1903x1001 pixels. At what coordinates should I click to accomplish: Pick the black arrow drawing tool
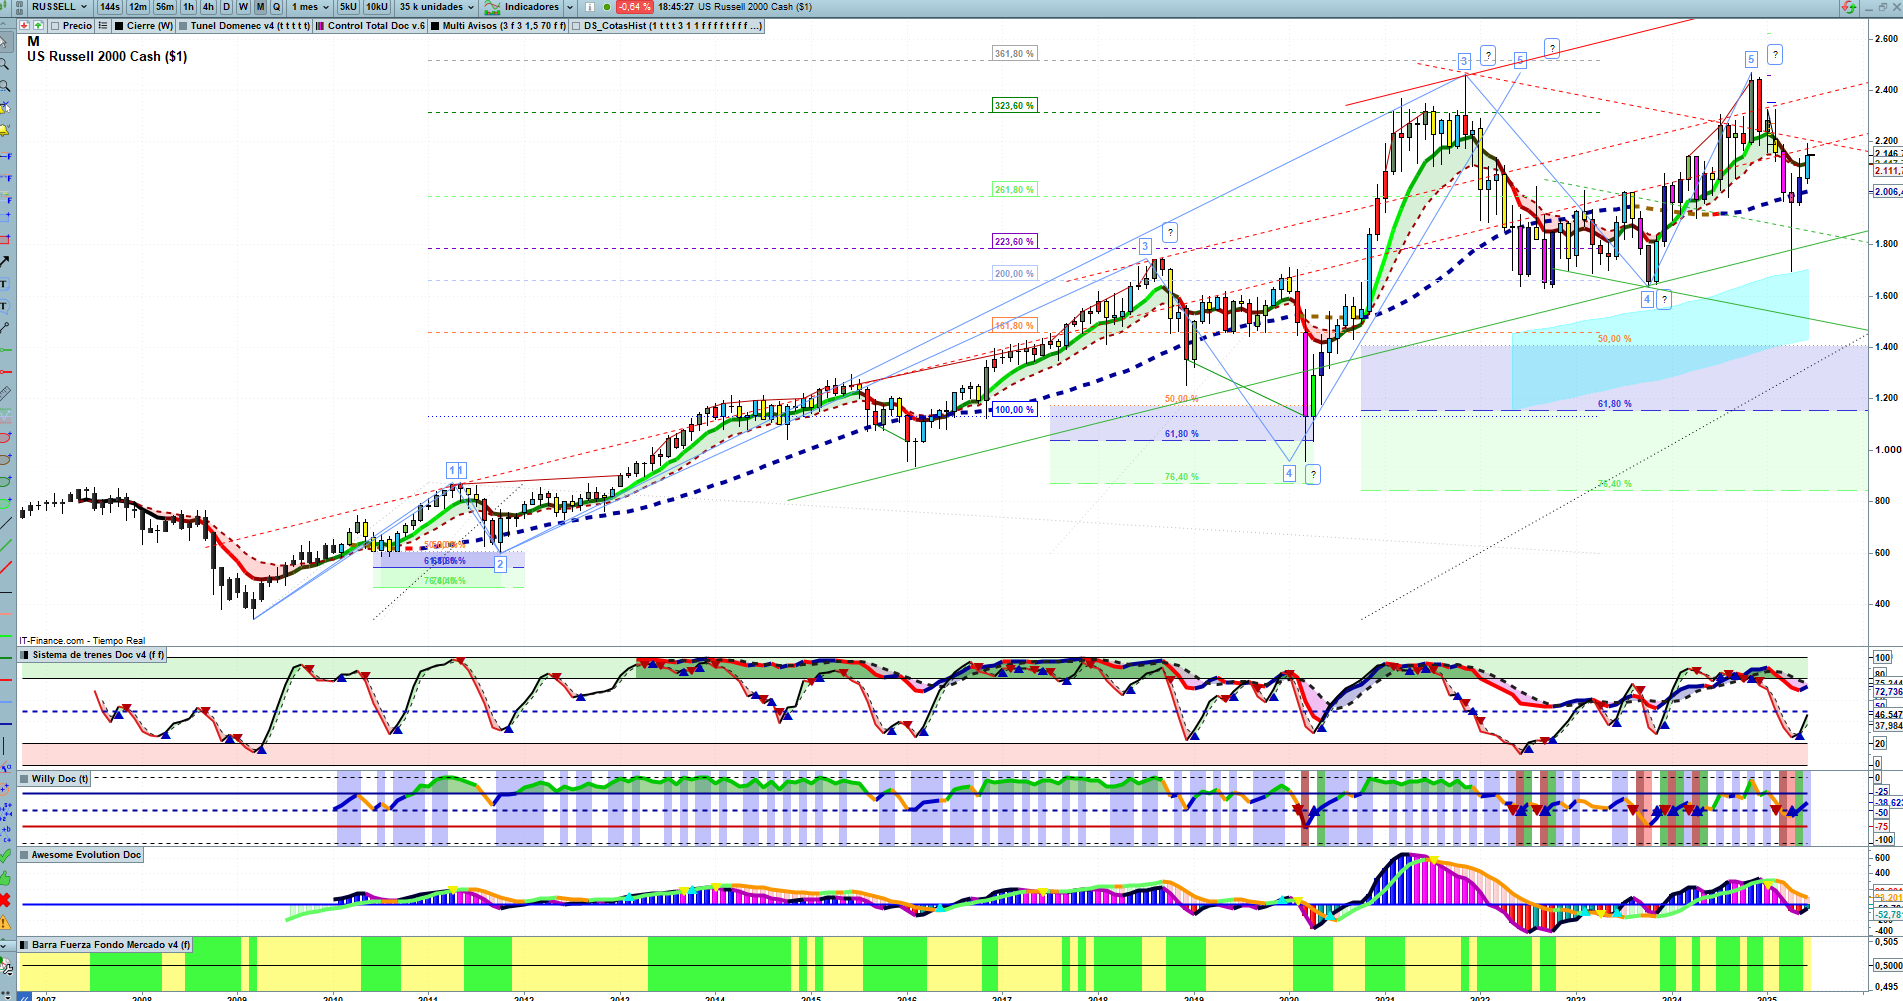5,261
